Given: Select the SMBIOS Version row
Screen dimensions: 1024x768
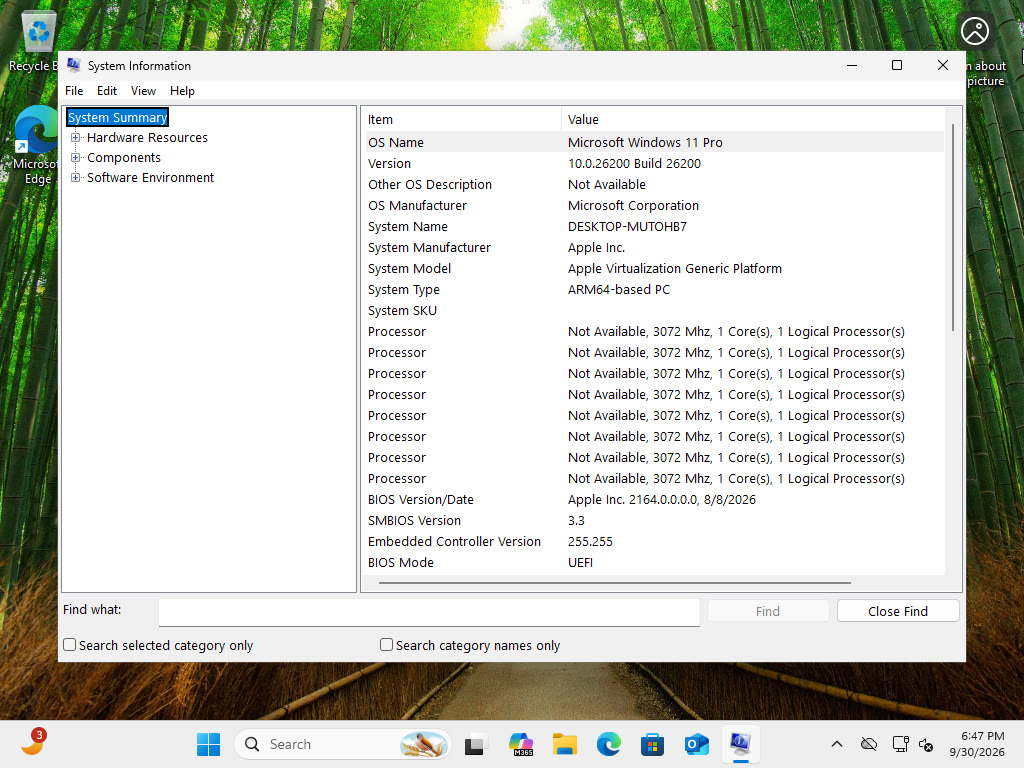Looking at the screenshot, I should [654, 520].
